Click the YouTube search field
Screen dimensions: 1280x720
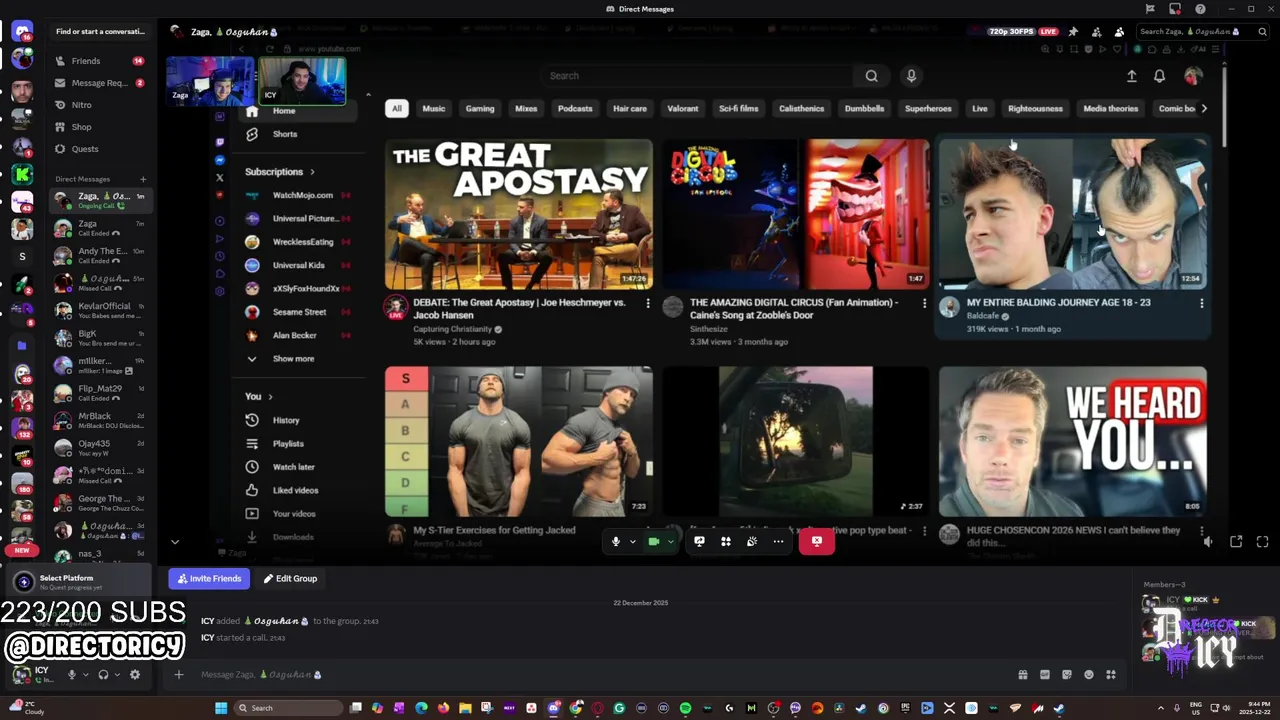tap(700, 76)
